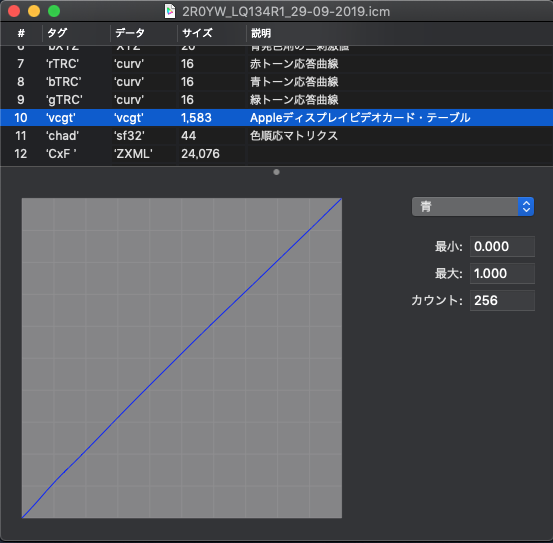Select the 'rTRC' tag row
The height and width of the screenshot is (543, 553).
(276, 64)
